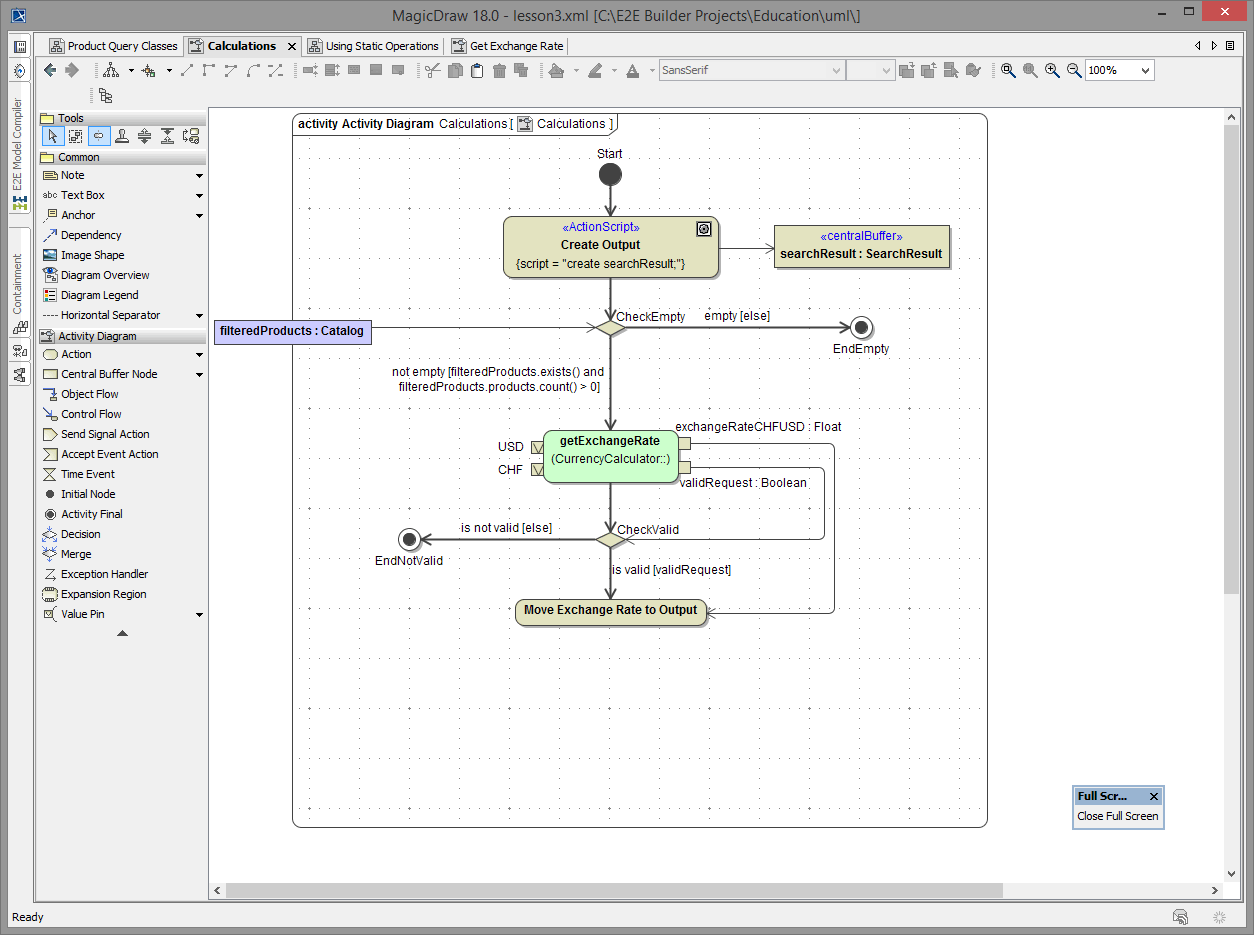The image size is (1254, 935).
Task: Click the horizontal scrollbar below the diagram
Action: point(614,890)
